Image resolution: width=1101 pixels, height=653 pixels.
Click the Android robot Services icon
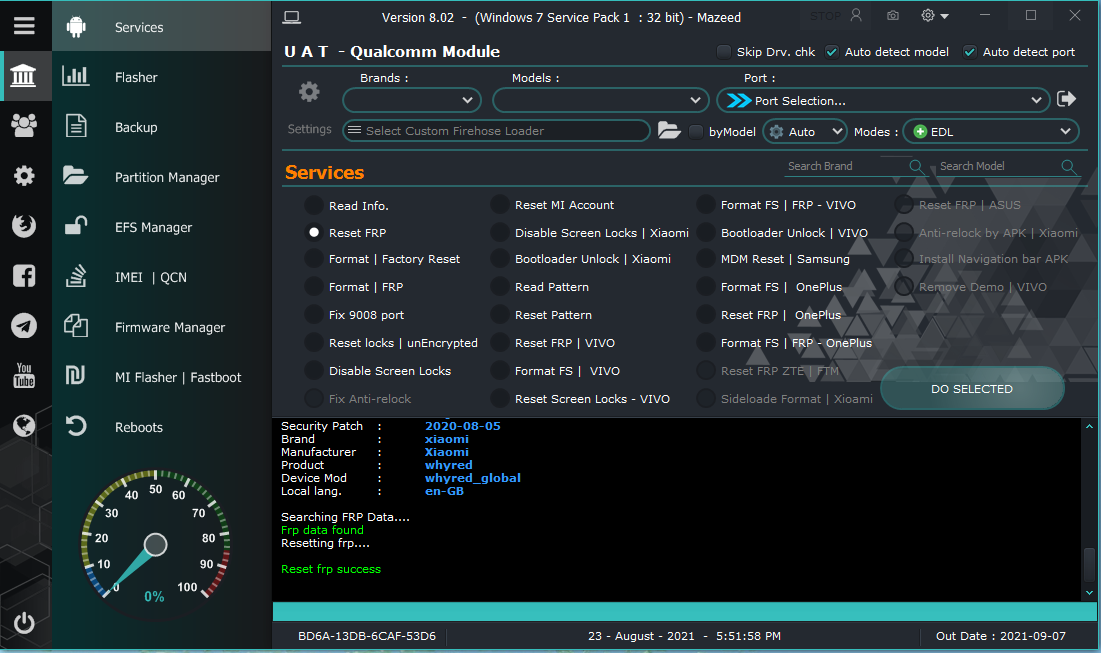[x=76, y=27]
